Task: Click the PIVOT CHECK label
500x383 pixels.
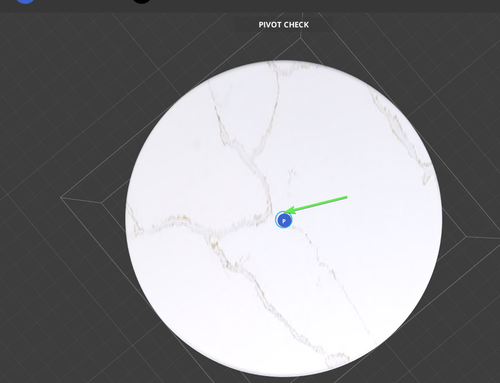Action: pos(284,25)
